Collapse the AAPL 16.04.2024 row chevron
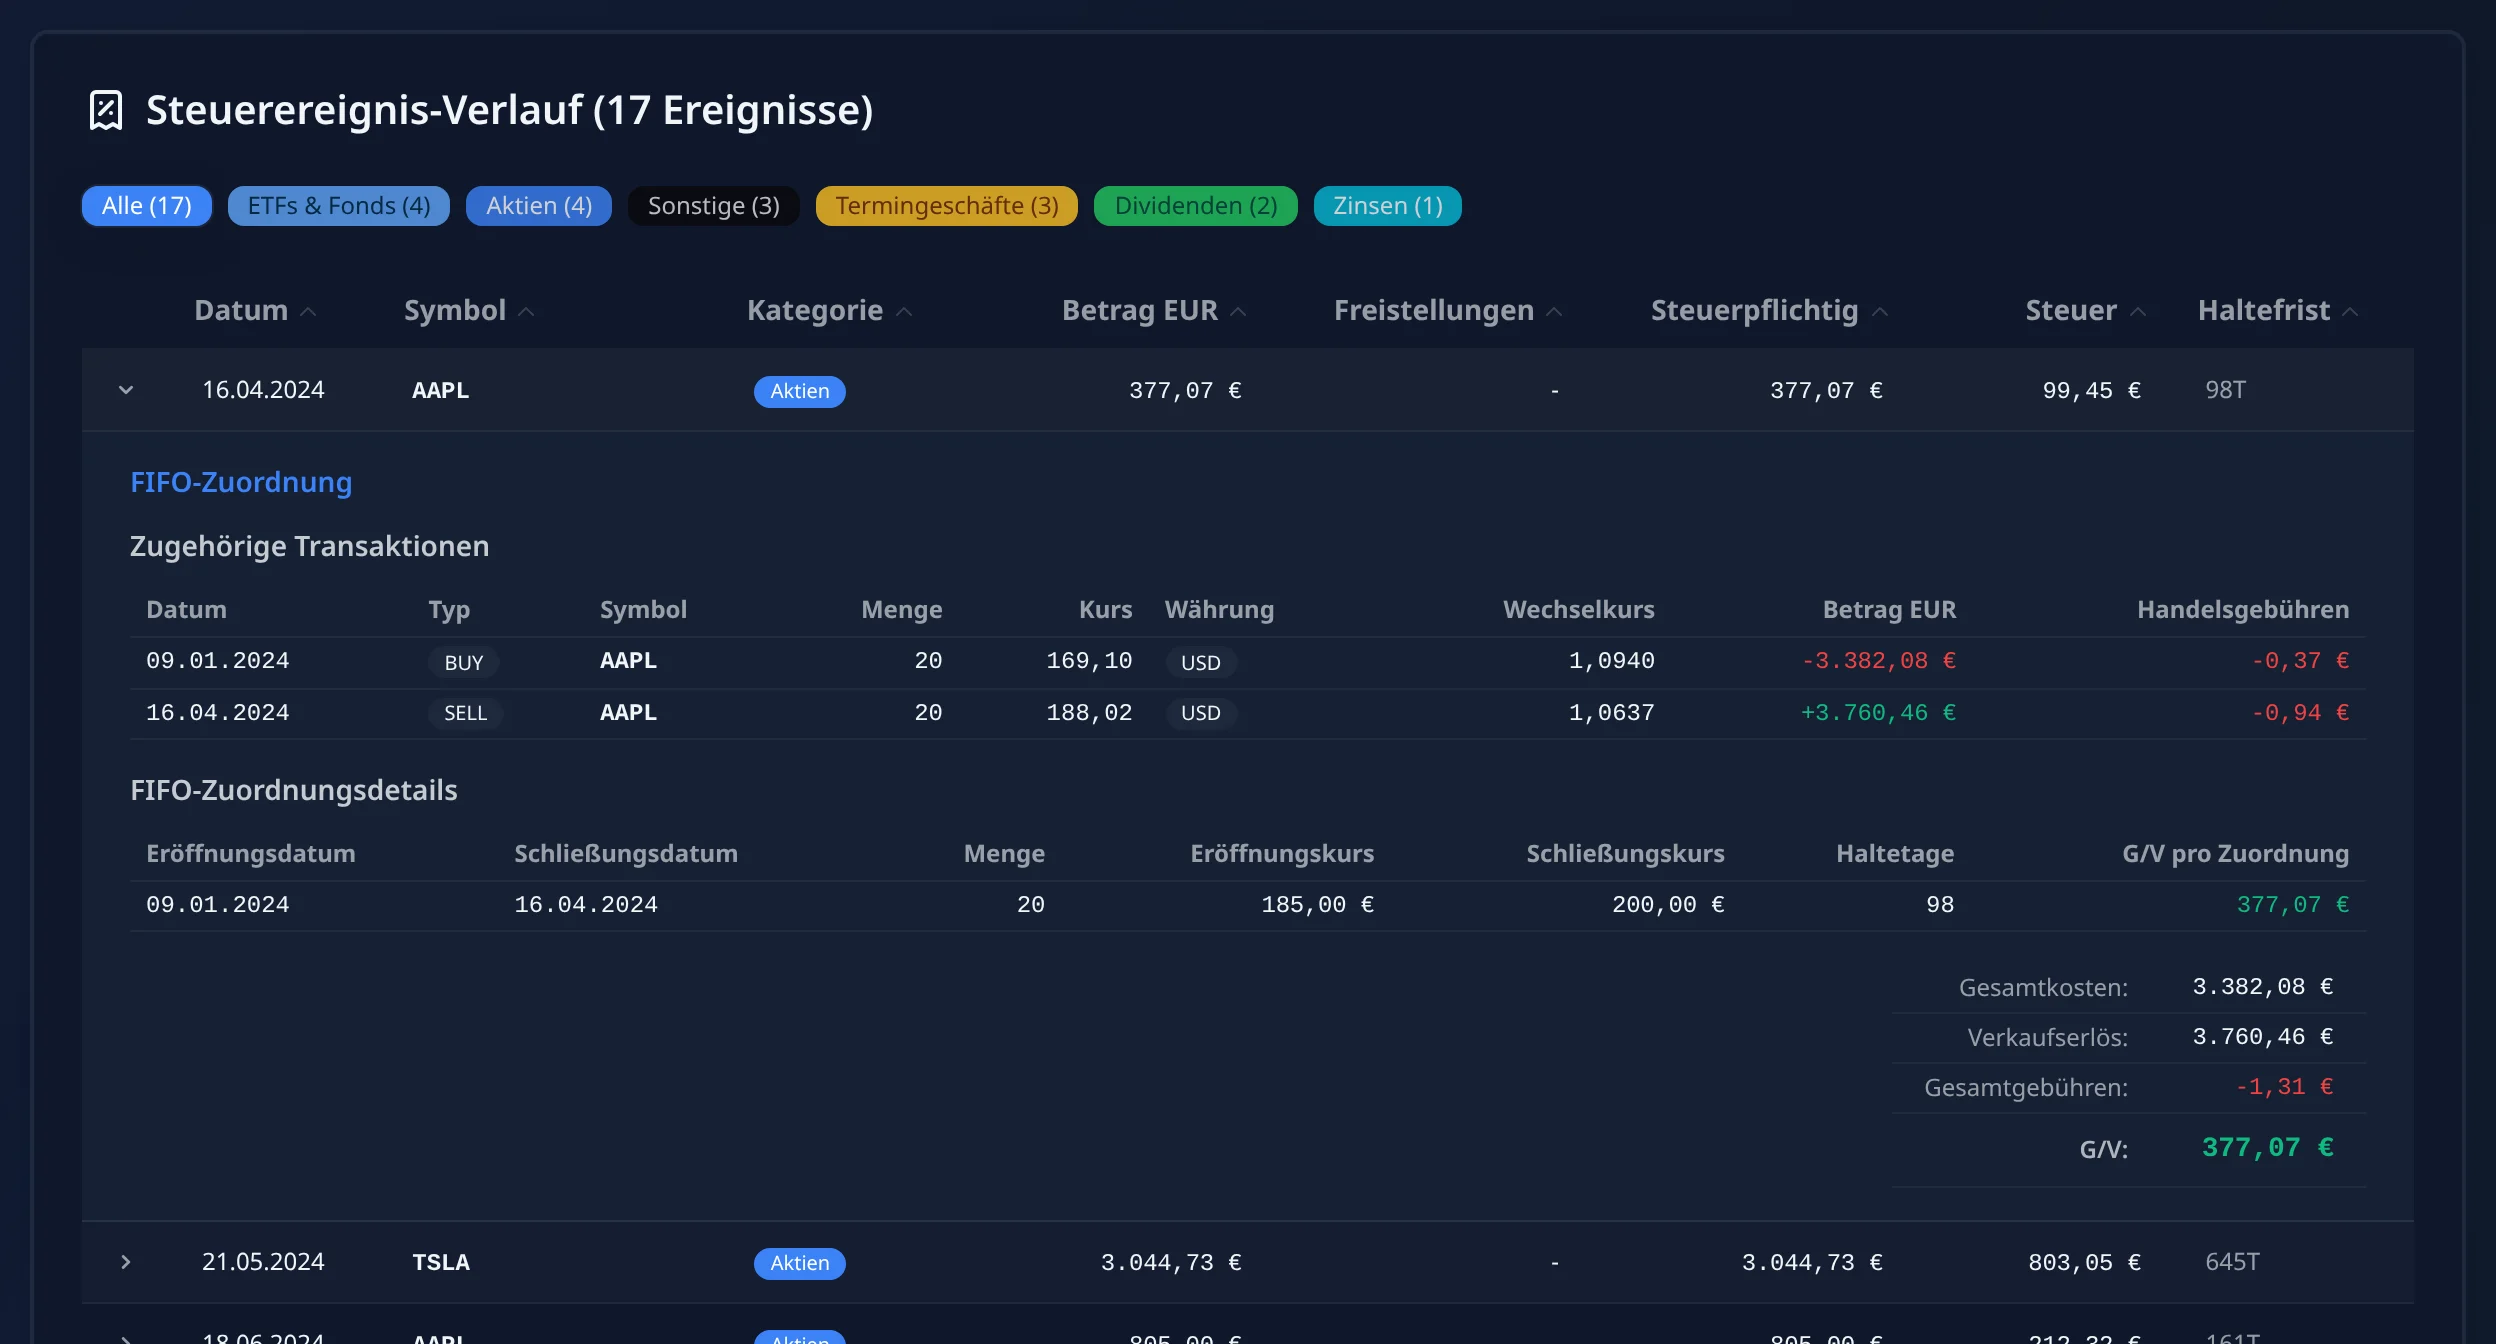The height and width of the screenshot is (1344, 2496). tap(126, 390)
